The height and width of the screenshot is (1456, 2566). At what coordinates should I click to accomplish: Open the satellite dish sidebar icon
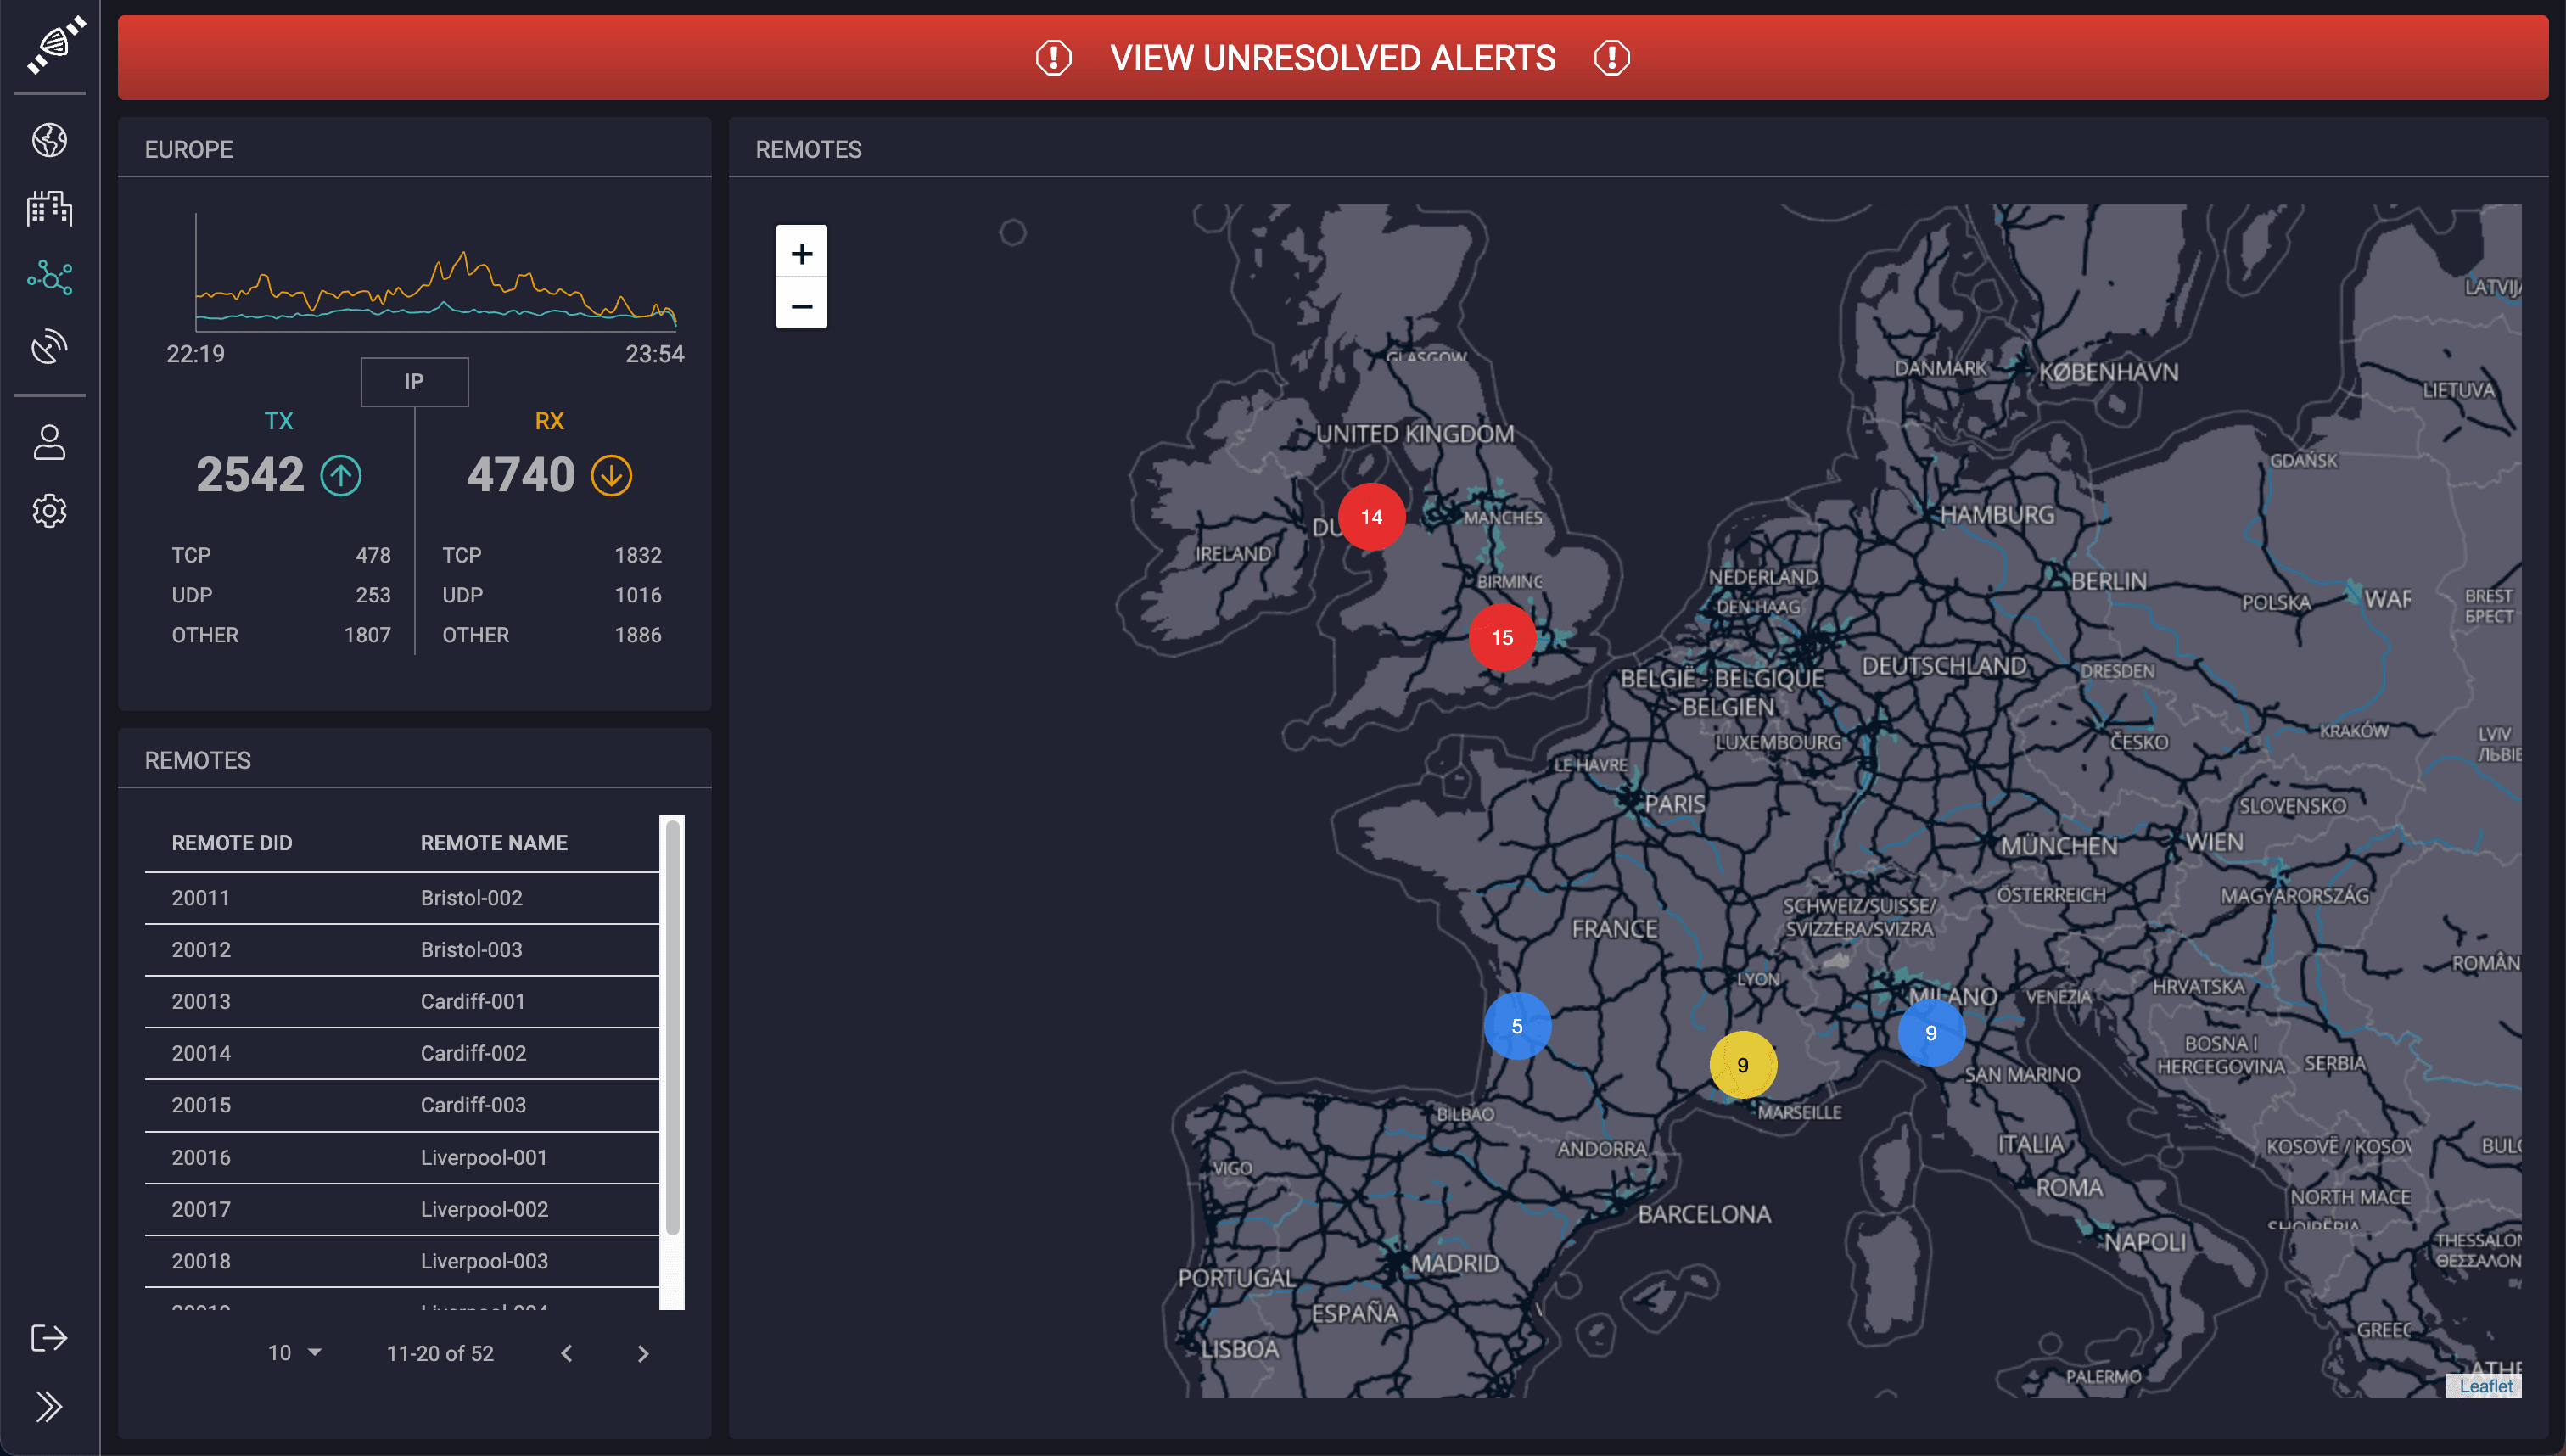(49, 346)
